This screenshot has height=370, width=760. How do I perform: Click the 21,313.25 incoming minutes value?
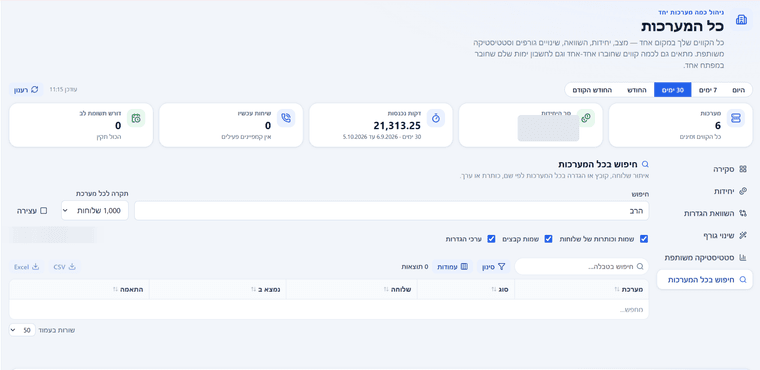click(x=396, y=126)
